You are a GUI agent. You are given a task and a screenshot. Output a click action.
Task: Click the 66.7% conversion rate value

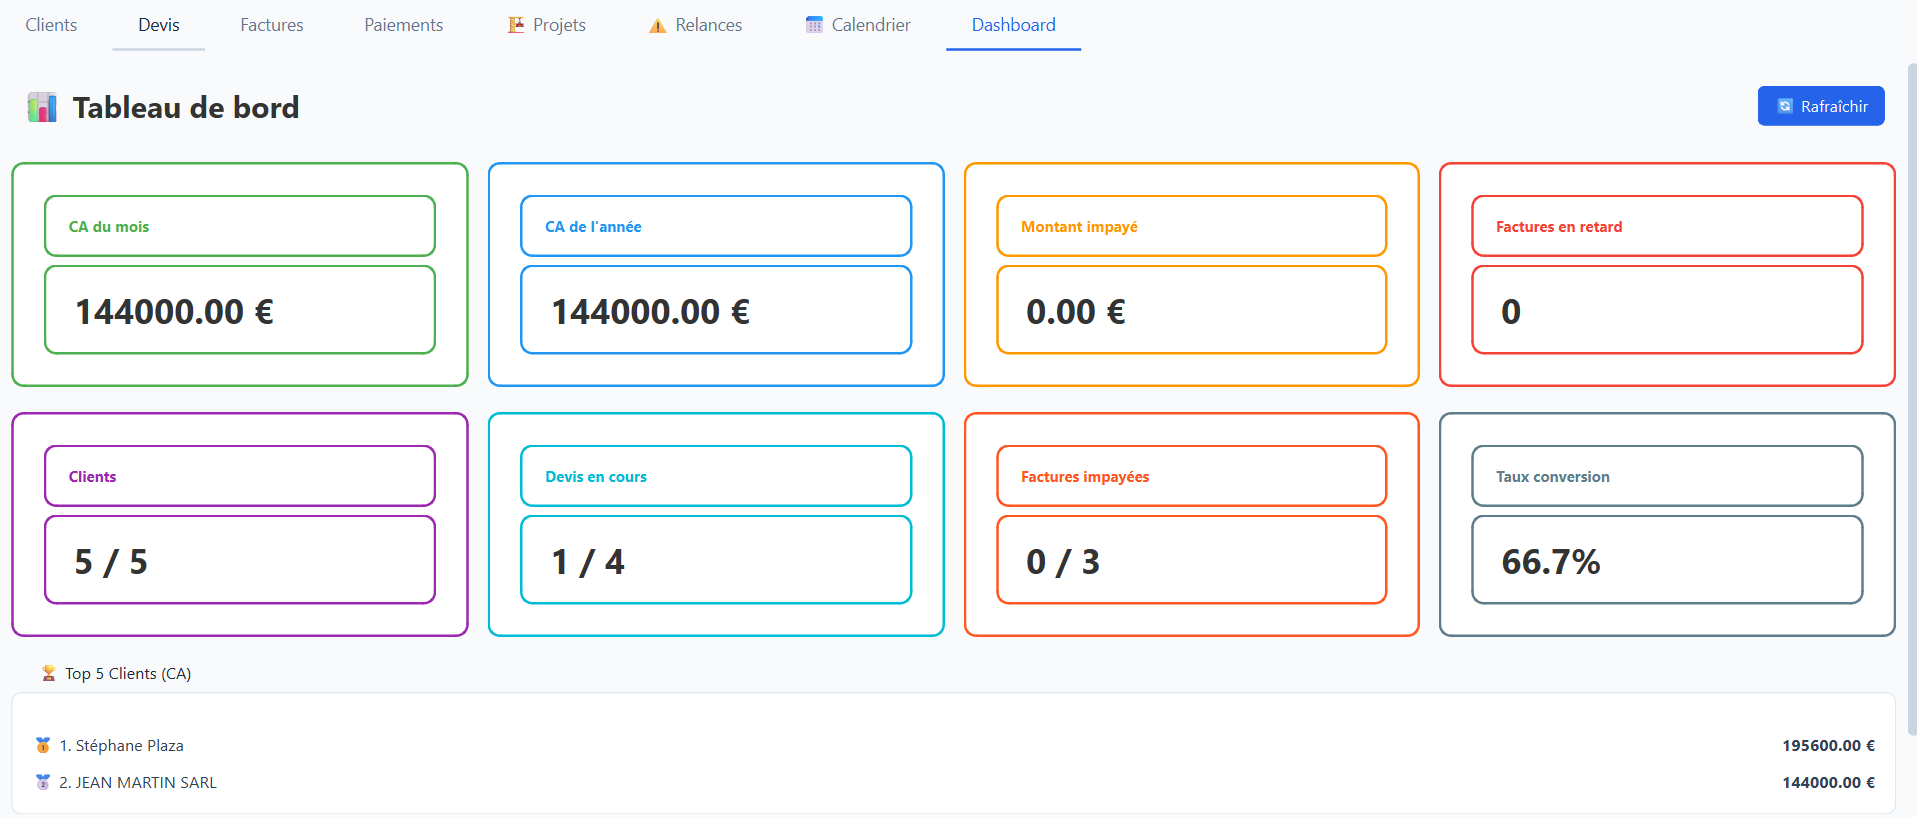click(1551, 562)
